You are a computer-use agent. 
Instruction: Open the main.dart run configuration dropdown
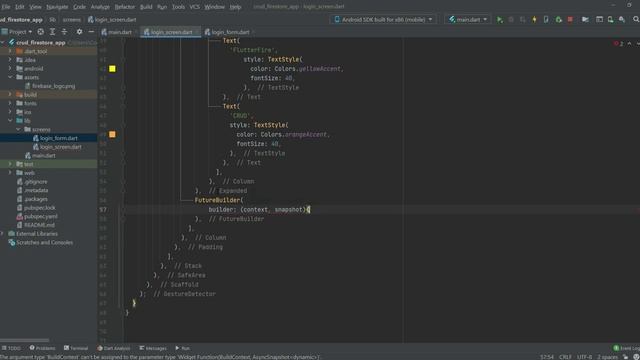pyautogui.click(x=468, y=20)
